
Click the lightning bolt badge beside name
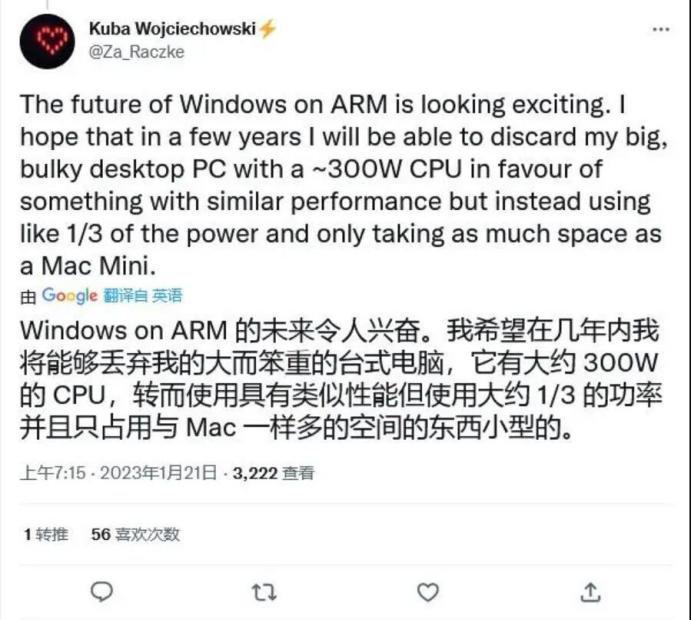click(x=267, y=29)
